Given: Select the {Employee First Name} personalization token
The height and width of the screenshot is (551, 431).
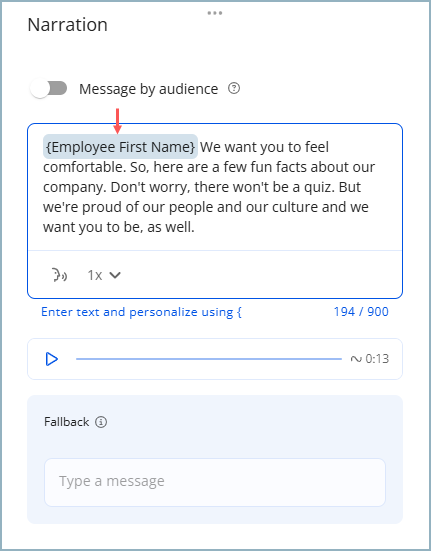Looking at the screenshot, I should [120, 147].
